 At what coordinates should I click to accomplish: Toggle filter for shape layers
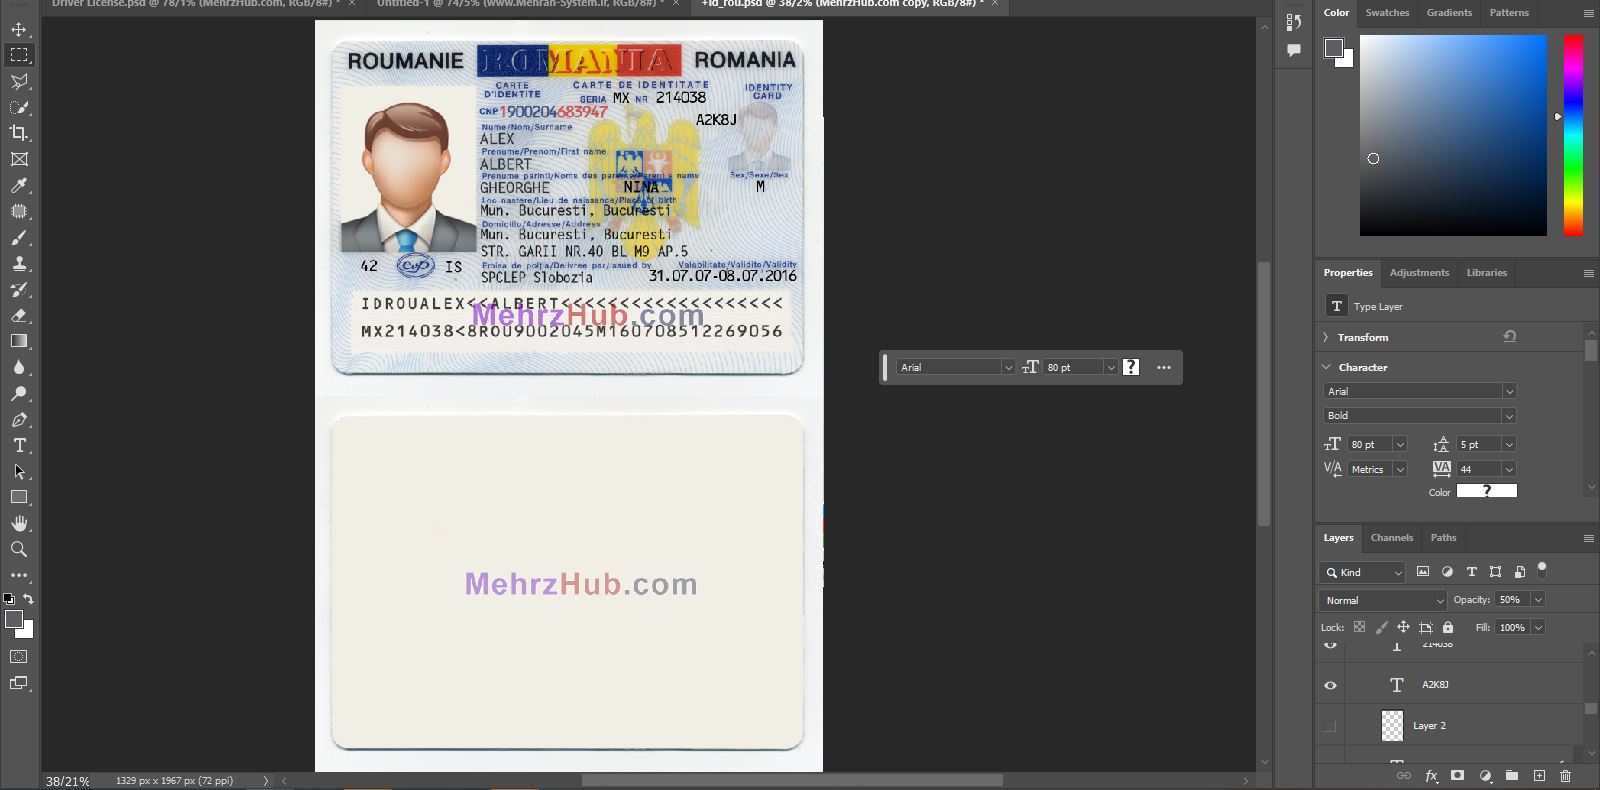tap(1495, 572)
